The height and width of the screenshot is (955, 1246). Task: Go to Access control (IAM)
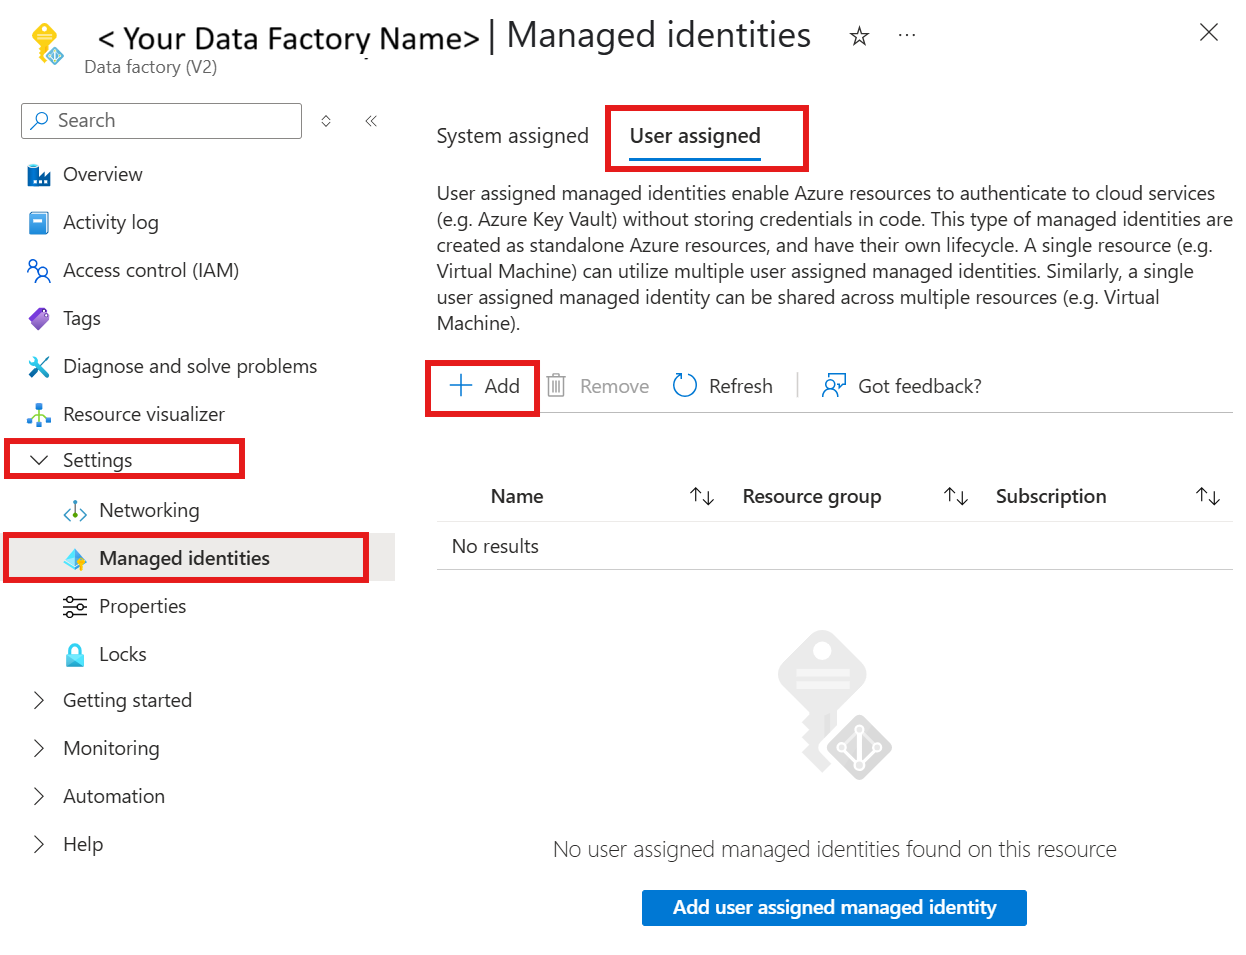click(x=150, y=271)
